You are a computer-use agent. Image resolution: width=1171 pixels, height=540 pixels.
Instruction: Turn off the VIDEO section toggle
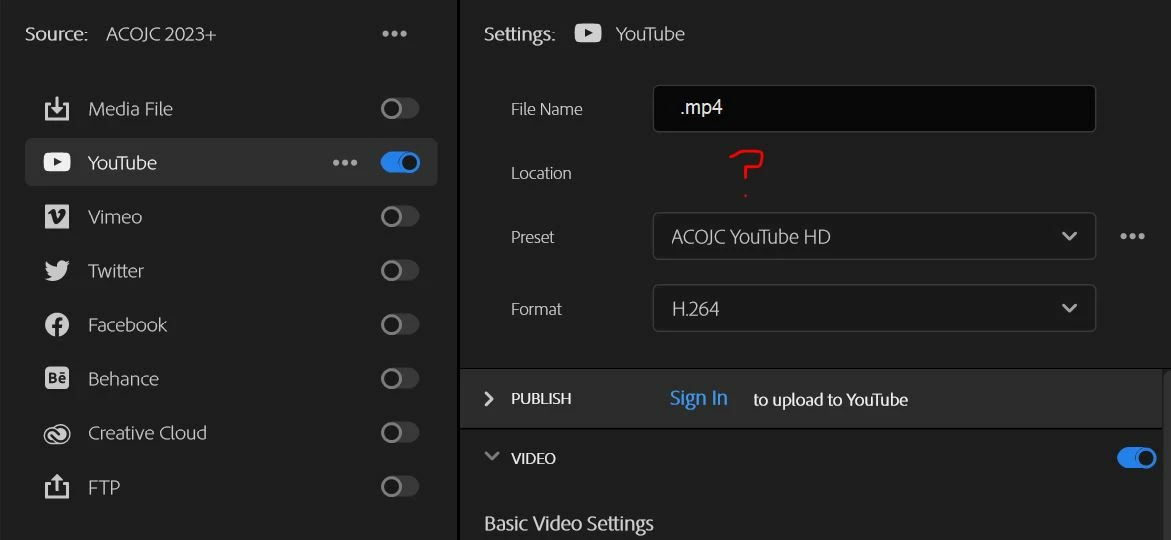(x=1137, y=458)
